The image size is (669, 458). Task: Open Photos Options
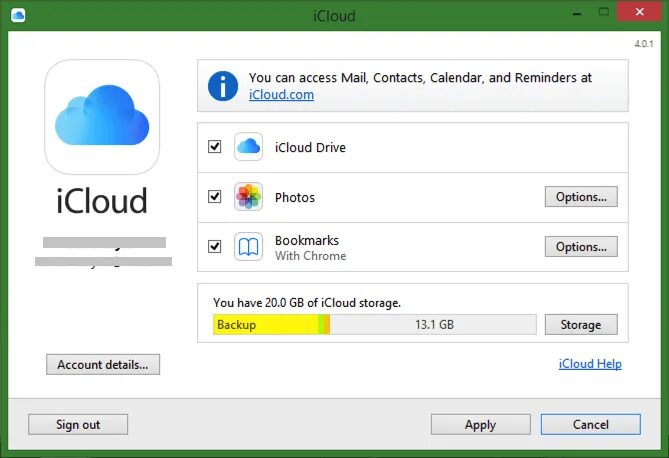581,197
